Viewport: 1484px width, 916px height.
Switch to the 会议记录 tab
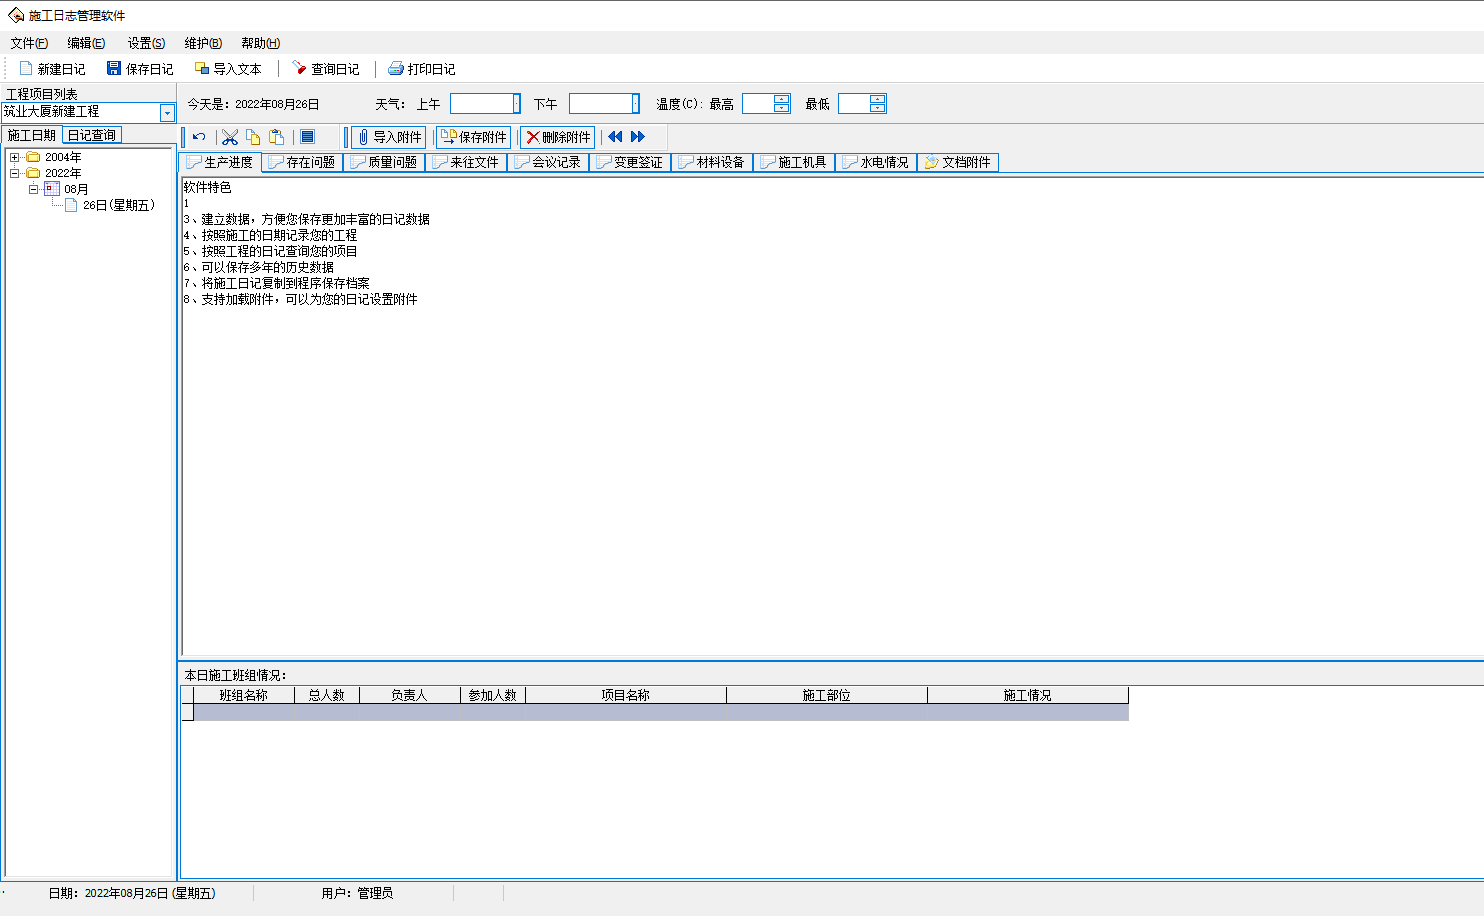pos(548,162)
